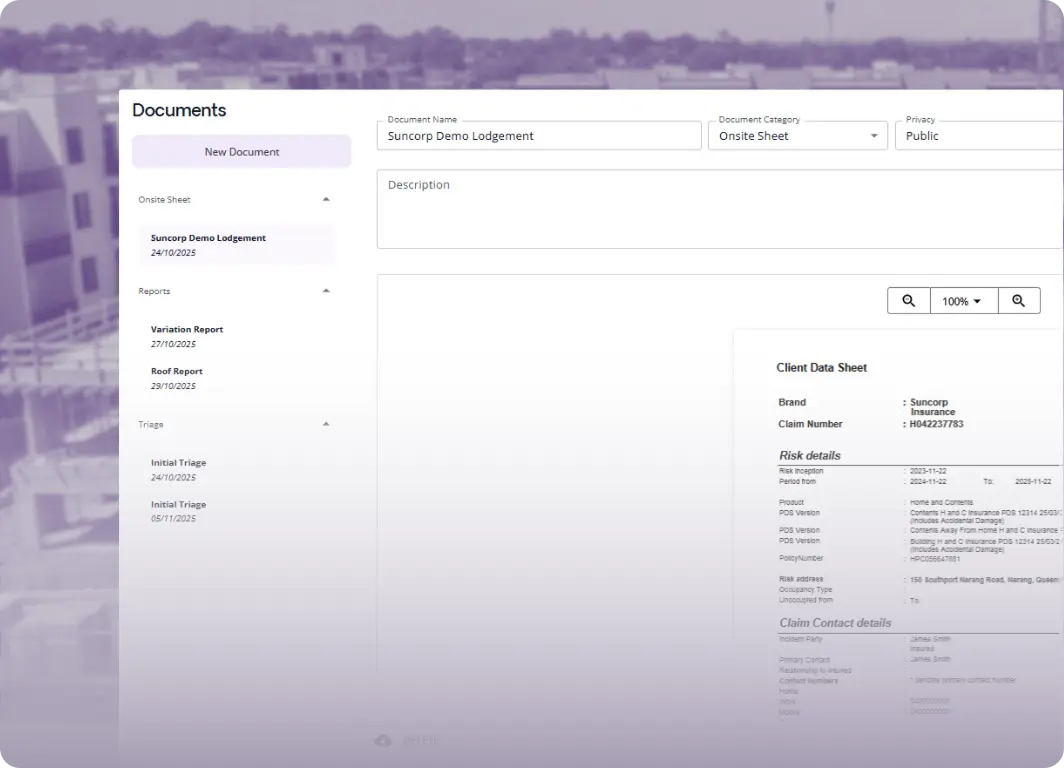Click the Documents panel heading
Viewport: 1064px width, 768px height.
pos(179,110)
